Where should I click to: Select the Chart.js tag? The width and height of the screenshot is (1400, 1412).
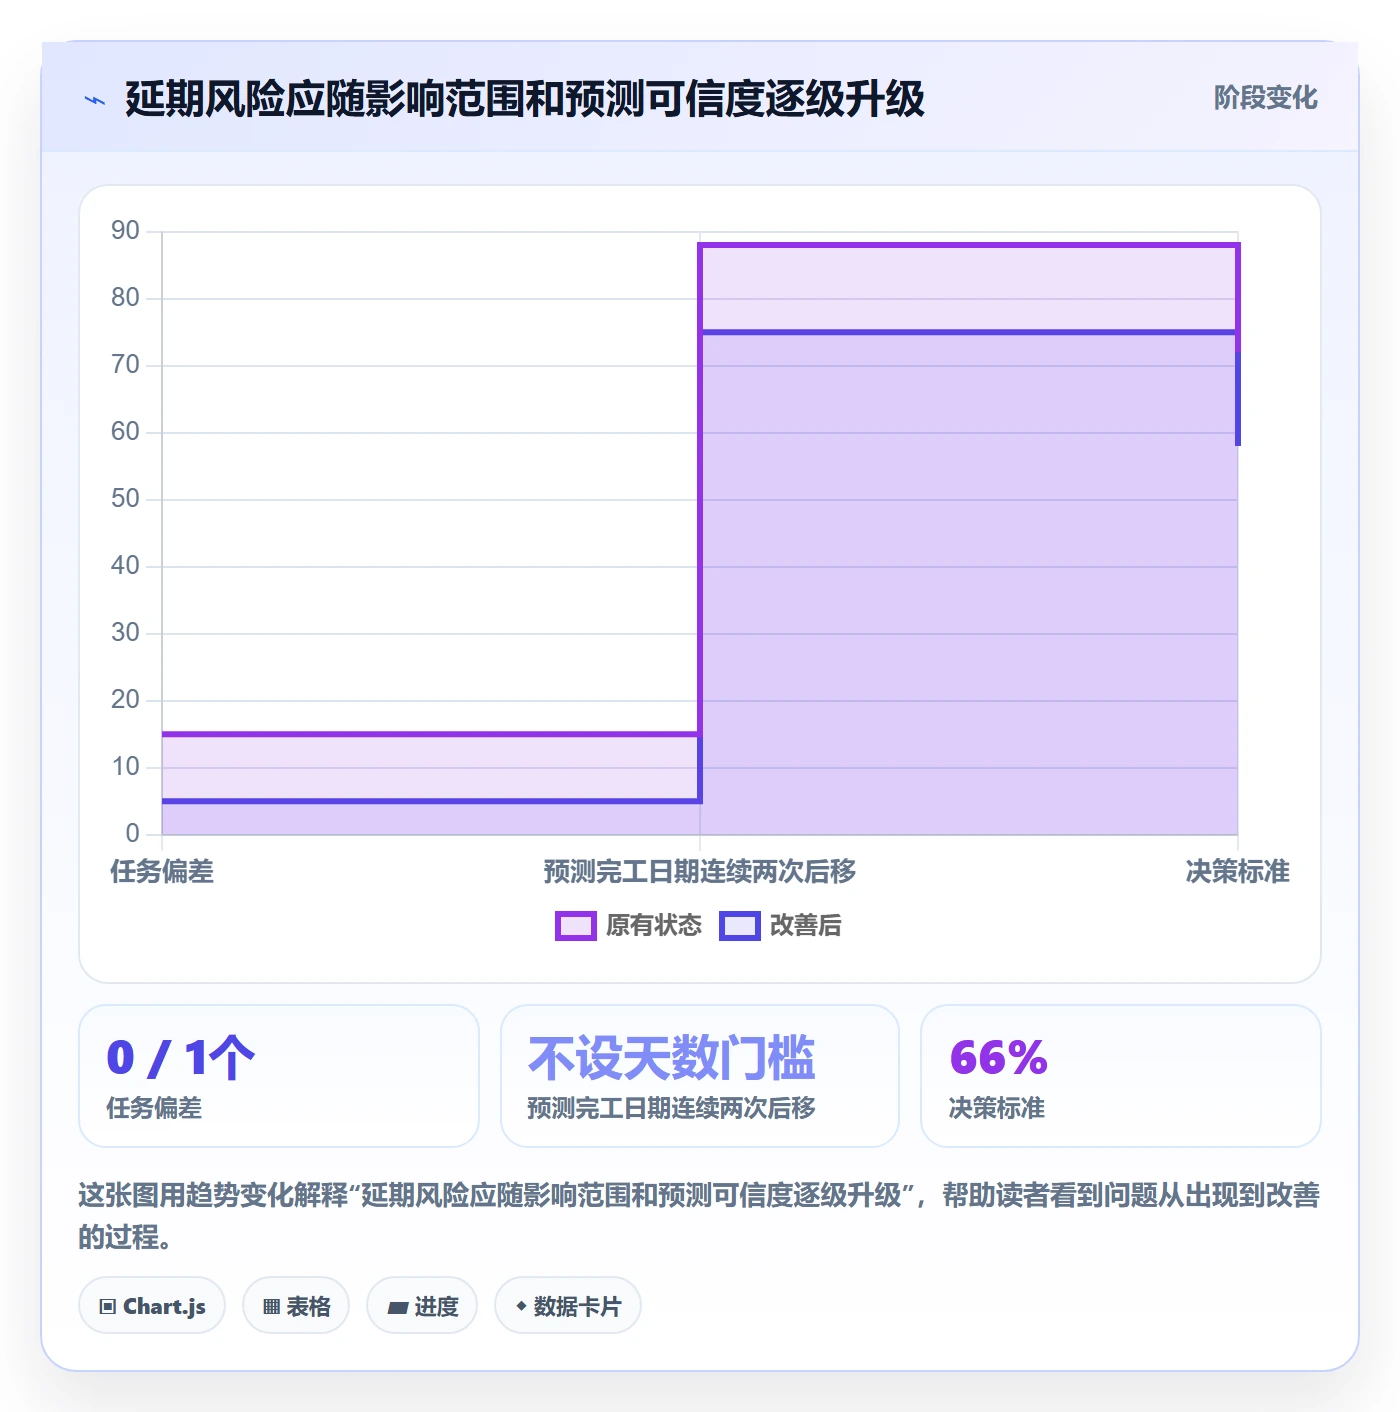152,1305
